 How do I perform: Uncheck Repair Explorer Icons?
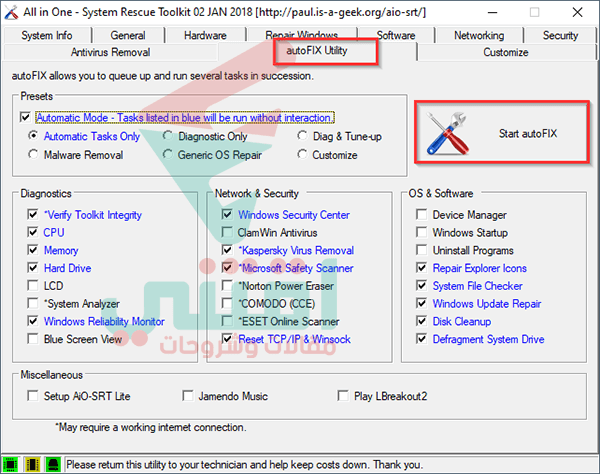click(x=422, y=267)
